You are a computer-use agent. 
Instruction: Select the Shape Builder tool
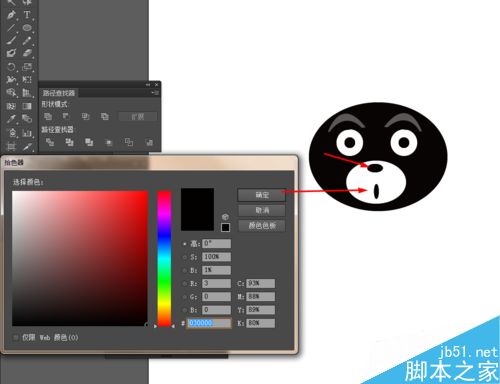pos(11,92)
